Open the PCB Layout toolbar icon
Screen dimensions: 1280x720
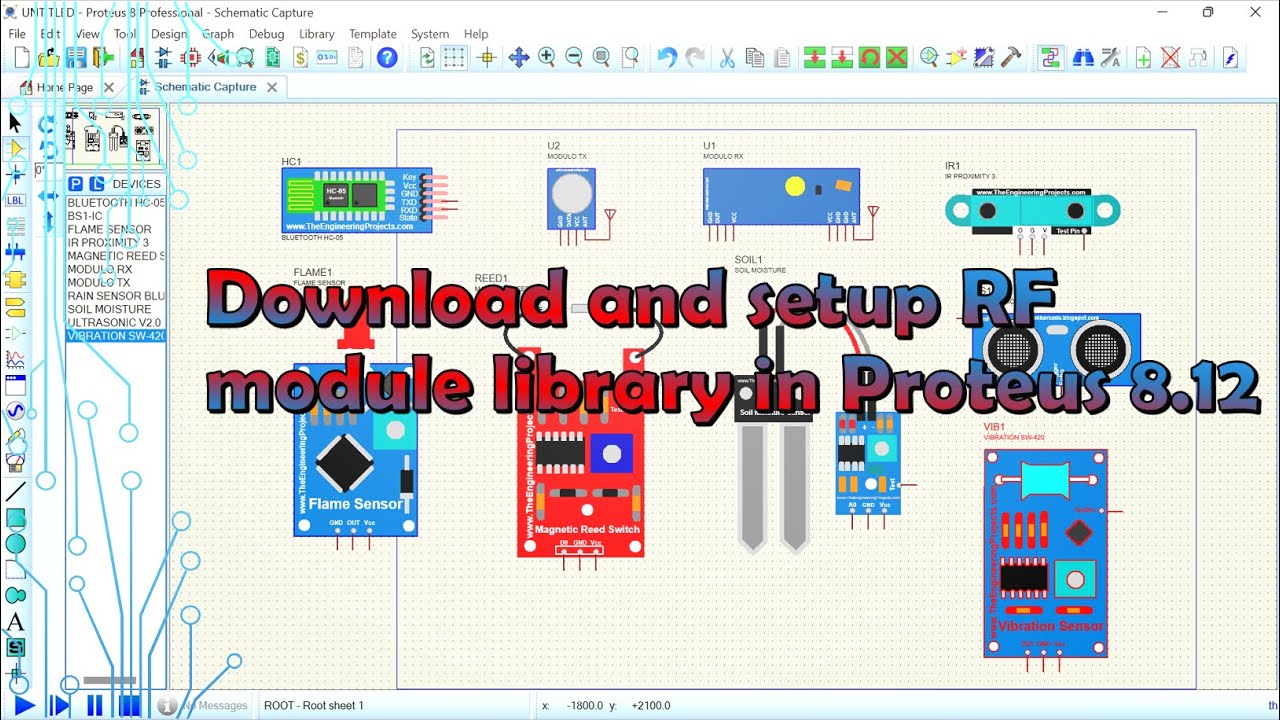190,58
